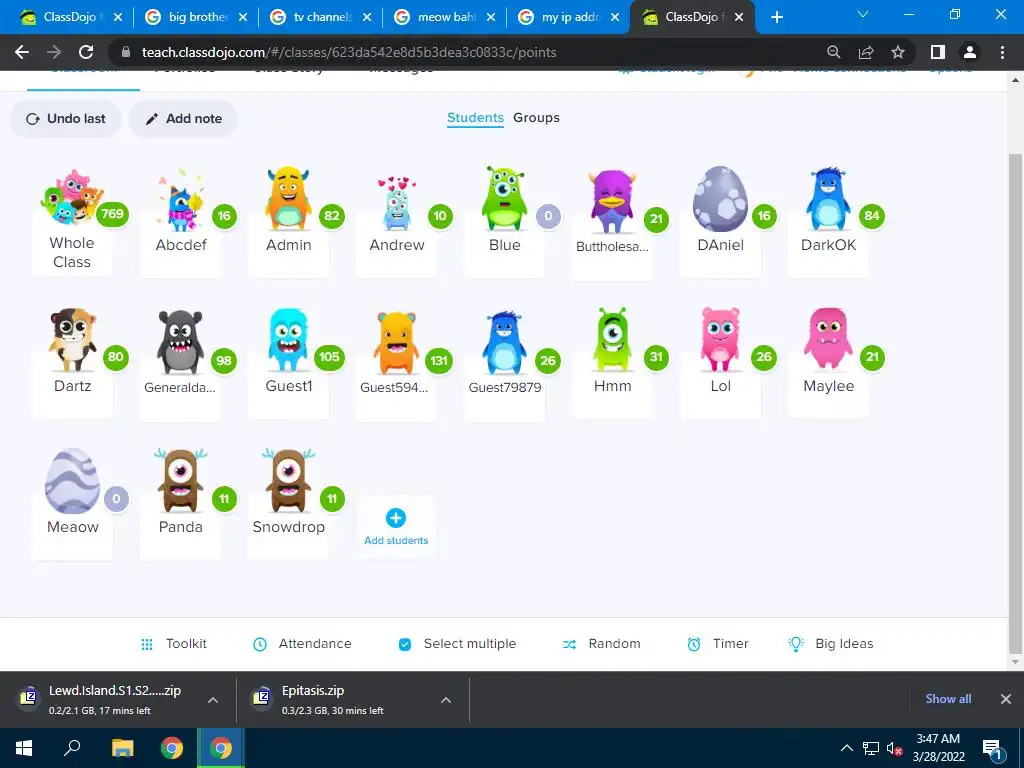Image resolution: width=1024 pixels, height=768 pixels.
Task: Open Windows taskbar search
Action: pyautogui.click(x=72, y=748)
